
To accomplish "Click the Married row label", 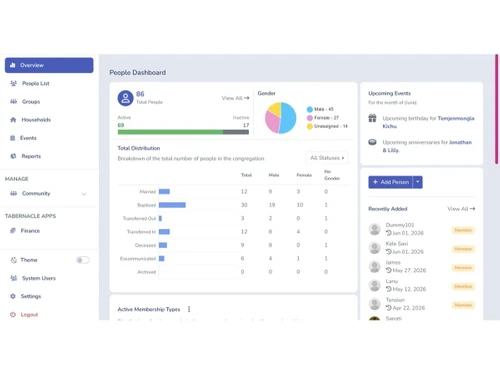I will tap(147, 192).
